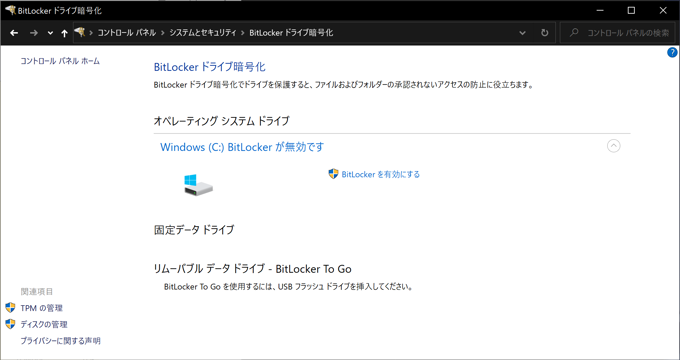Refresh the control panel page
The image size is (680, 360).
tap(545, 33)
